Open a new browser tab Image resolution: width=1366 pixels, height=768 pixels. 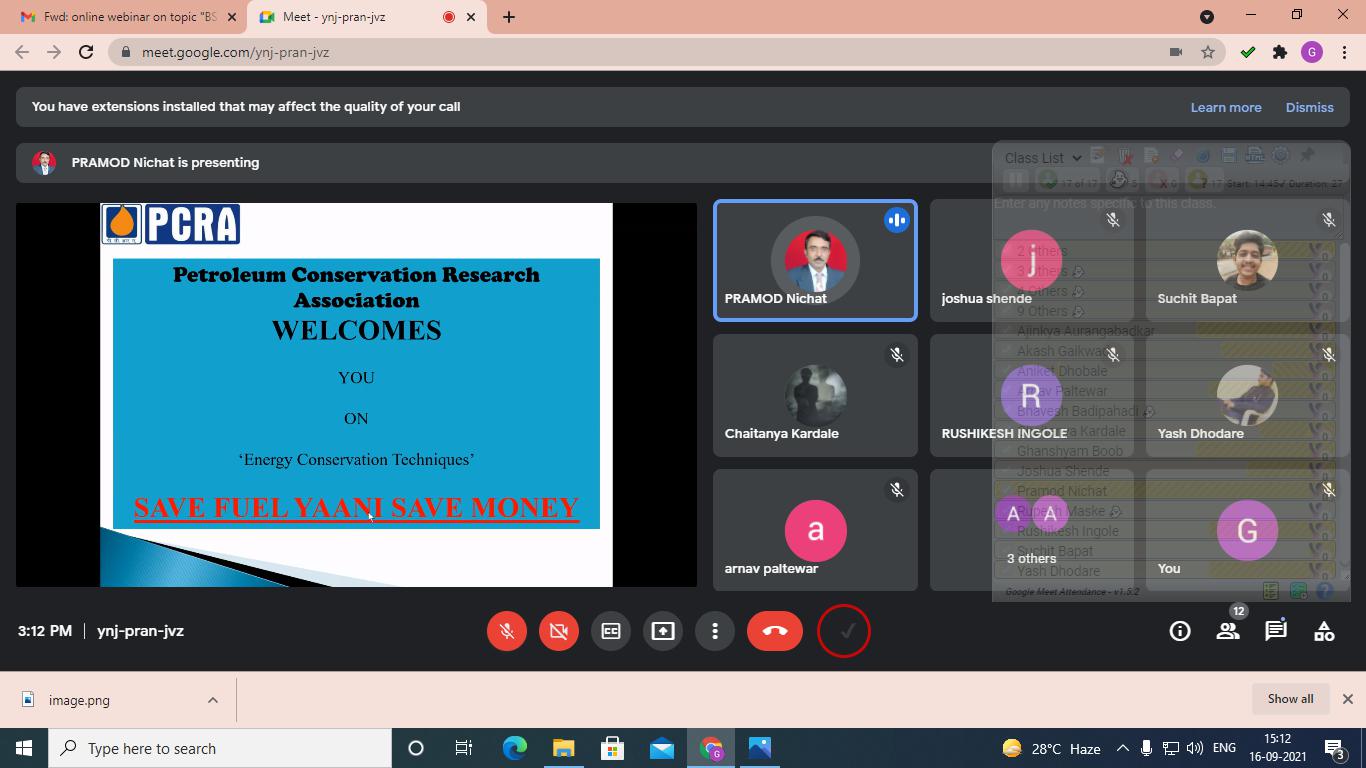(509, 17)
